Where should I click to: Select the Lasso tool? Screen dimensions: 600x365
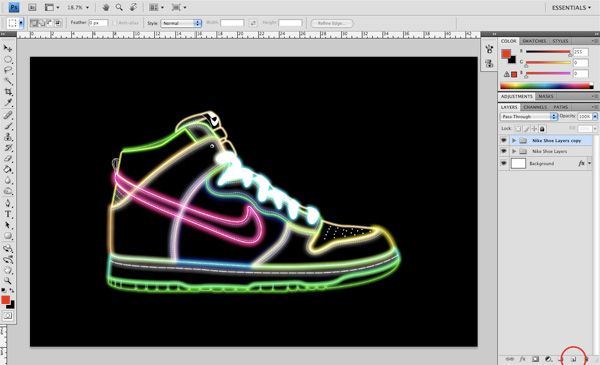[x=8, y=70]
